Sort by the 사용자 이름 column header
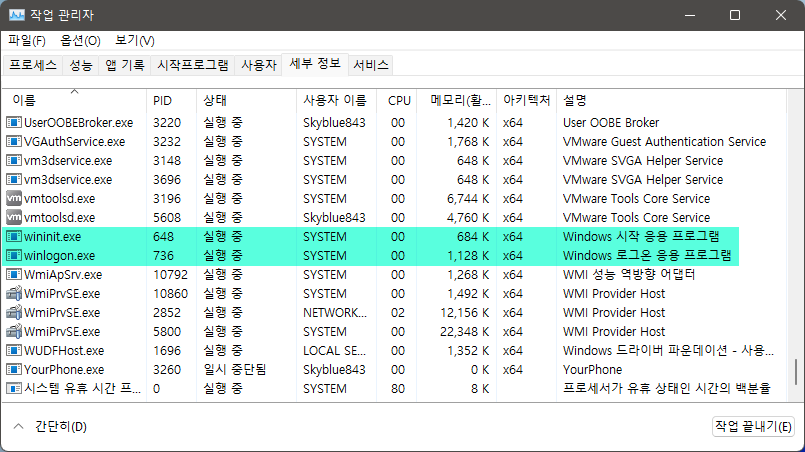This screenshot has width=805, height=452. (x=337, y=101)
